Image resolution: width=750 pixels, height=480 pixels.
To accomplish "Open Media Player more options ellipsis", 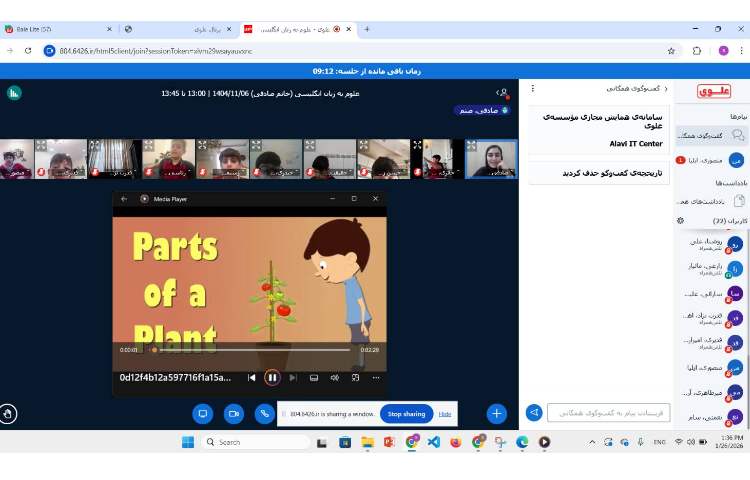I will click(x=376, y=378).
